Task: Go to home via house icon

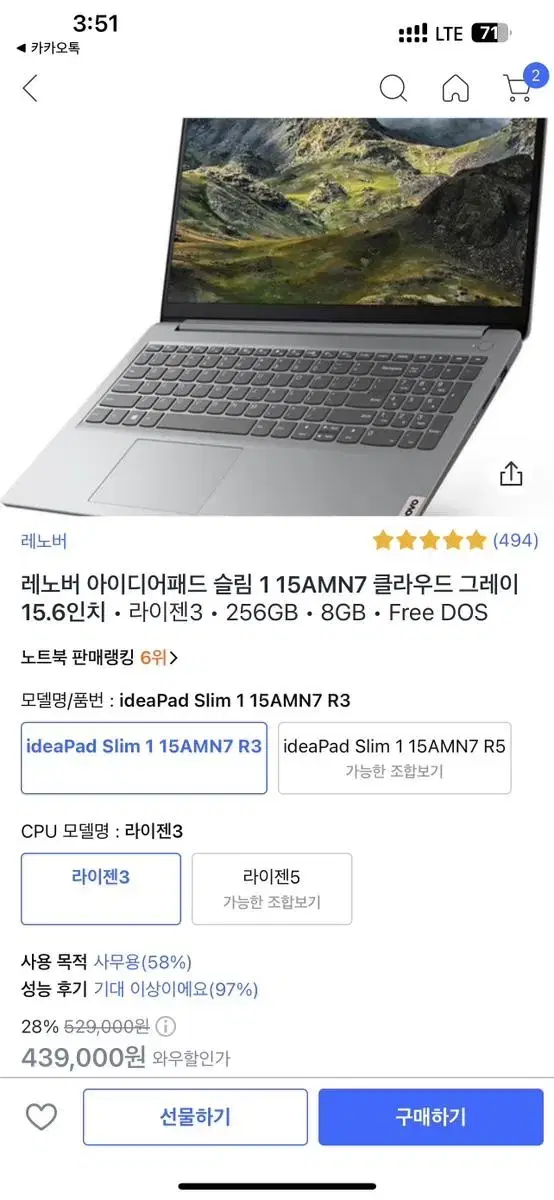Action: pos(455,88)
